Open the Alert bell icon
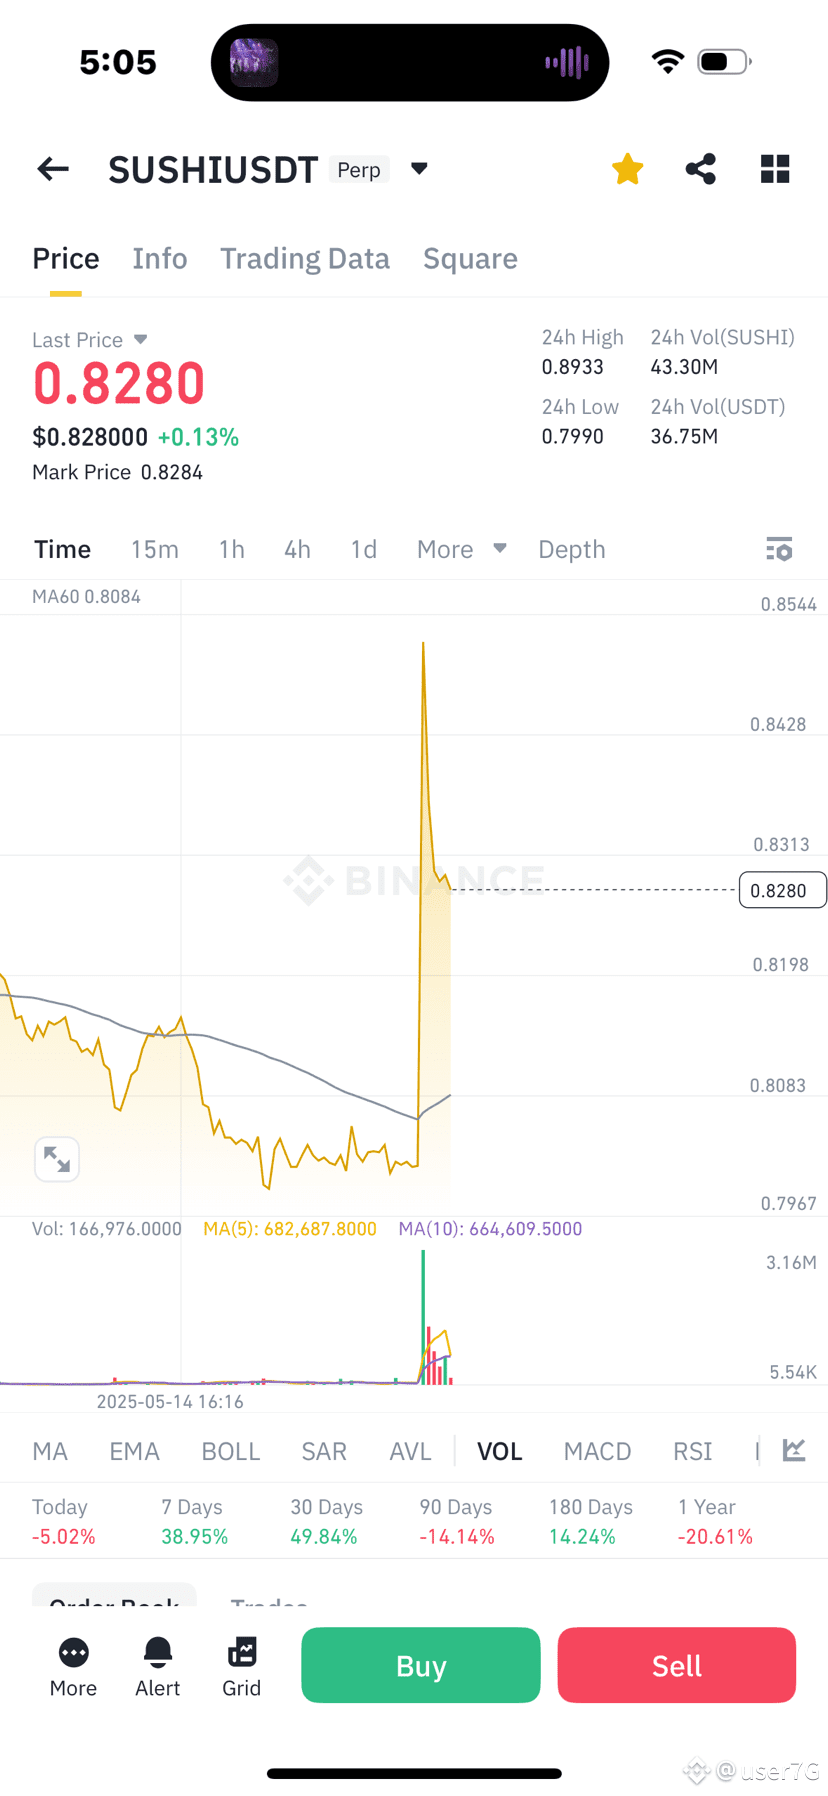 pos(158,1667)
